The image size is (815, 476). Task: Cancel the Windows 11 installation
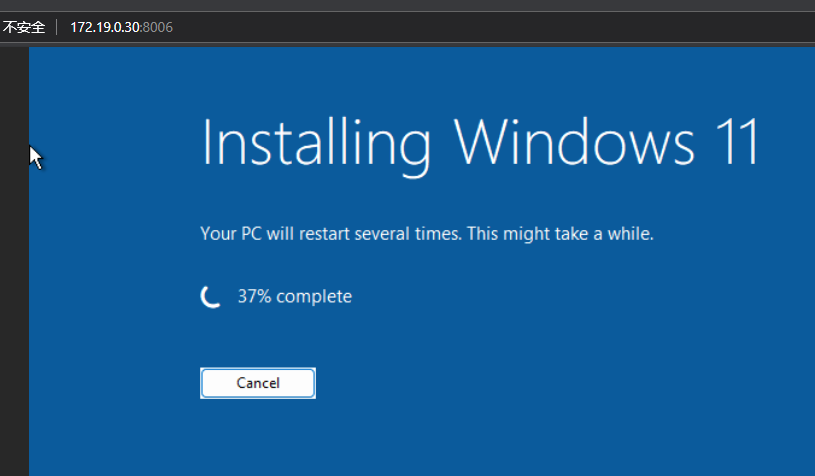pyautogui.click(x=258, y=383)
